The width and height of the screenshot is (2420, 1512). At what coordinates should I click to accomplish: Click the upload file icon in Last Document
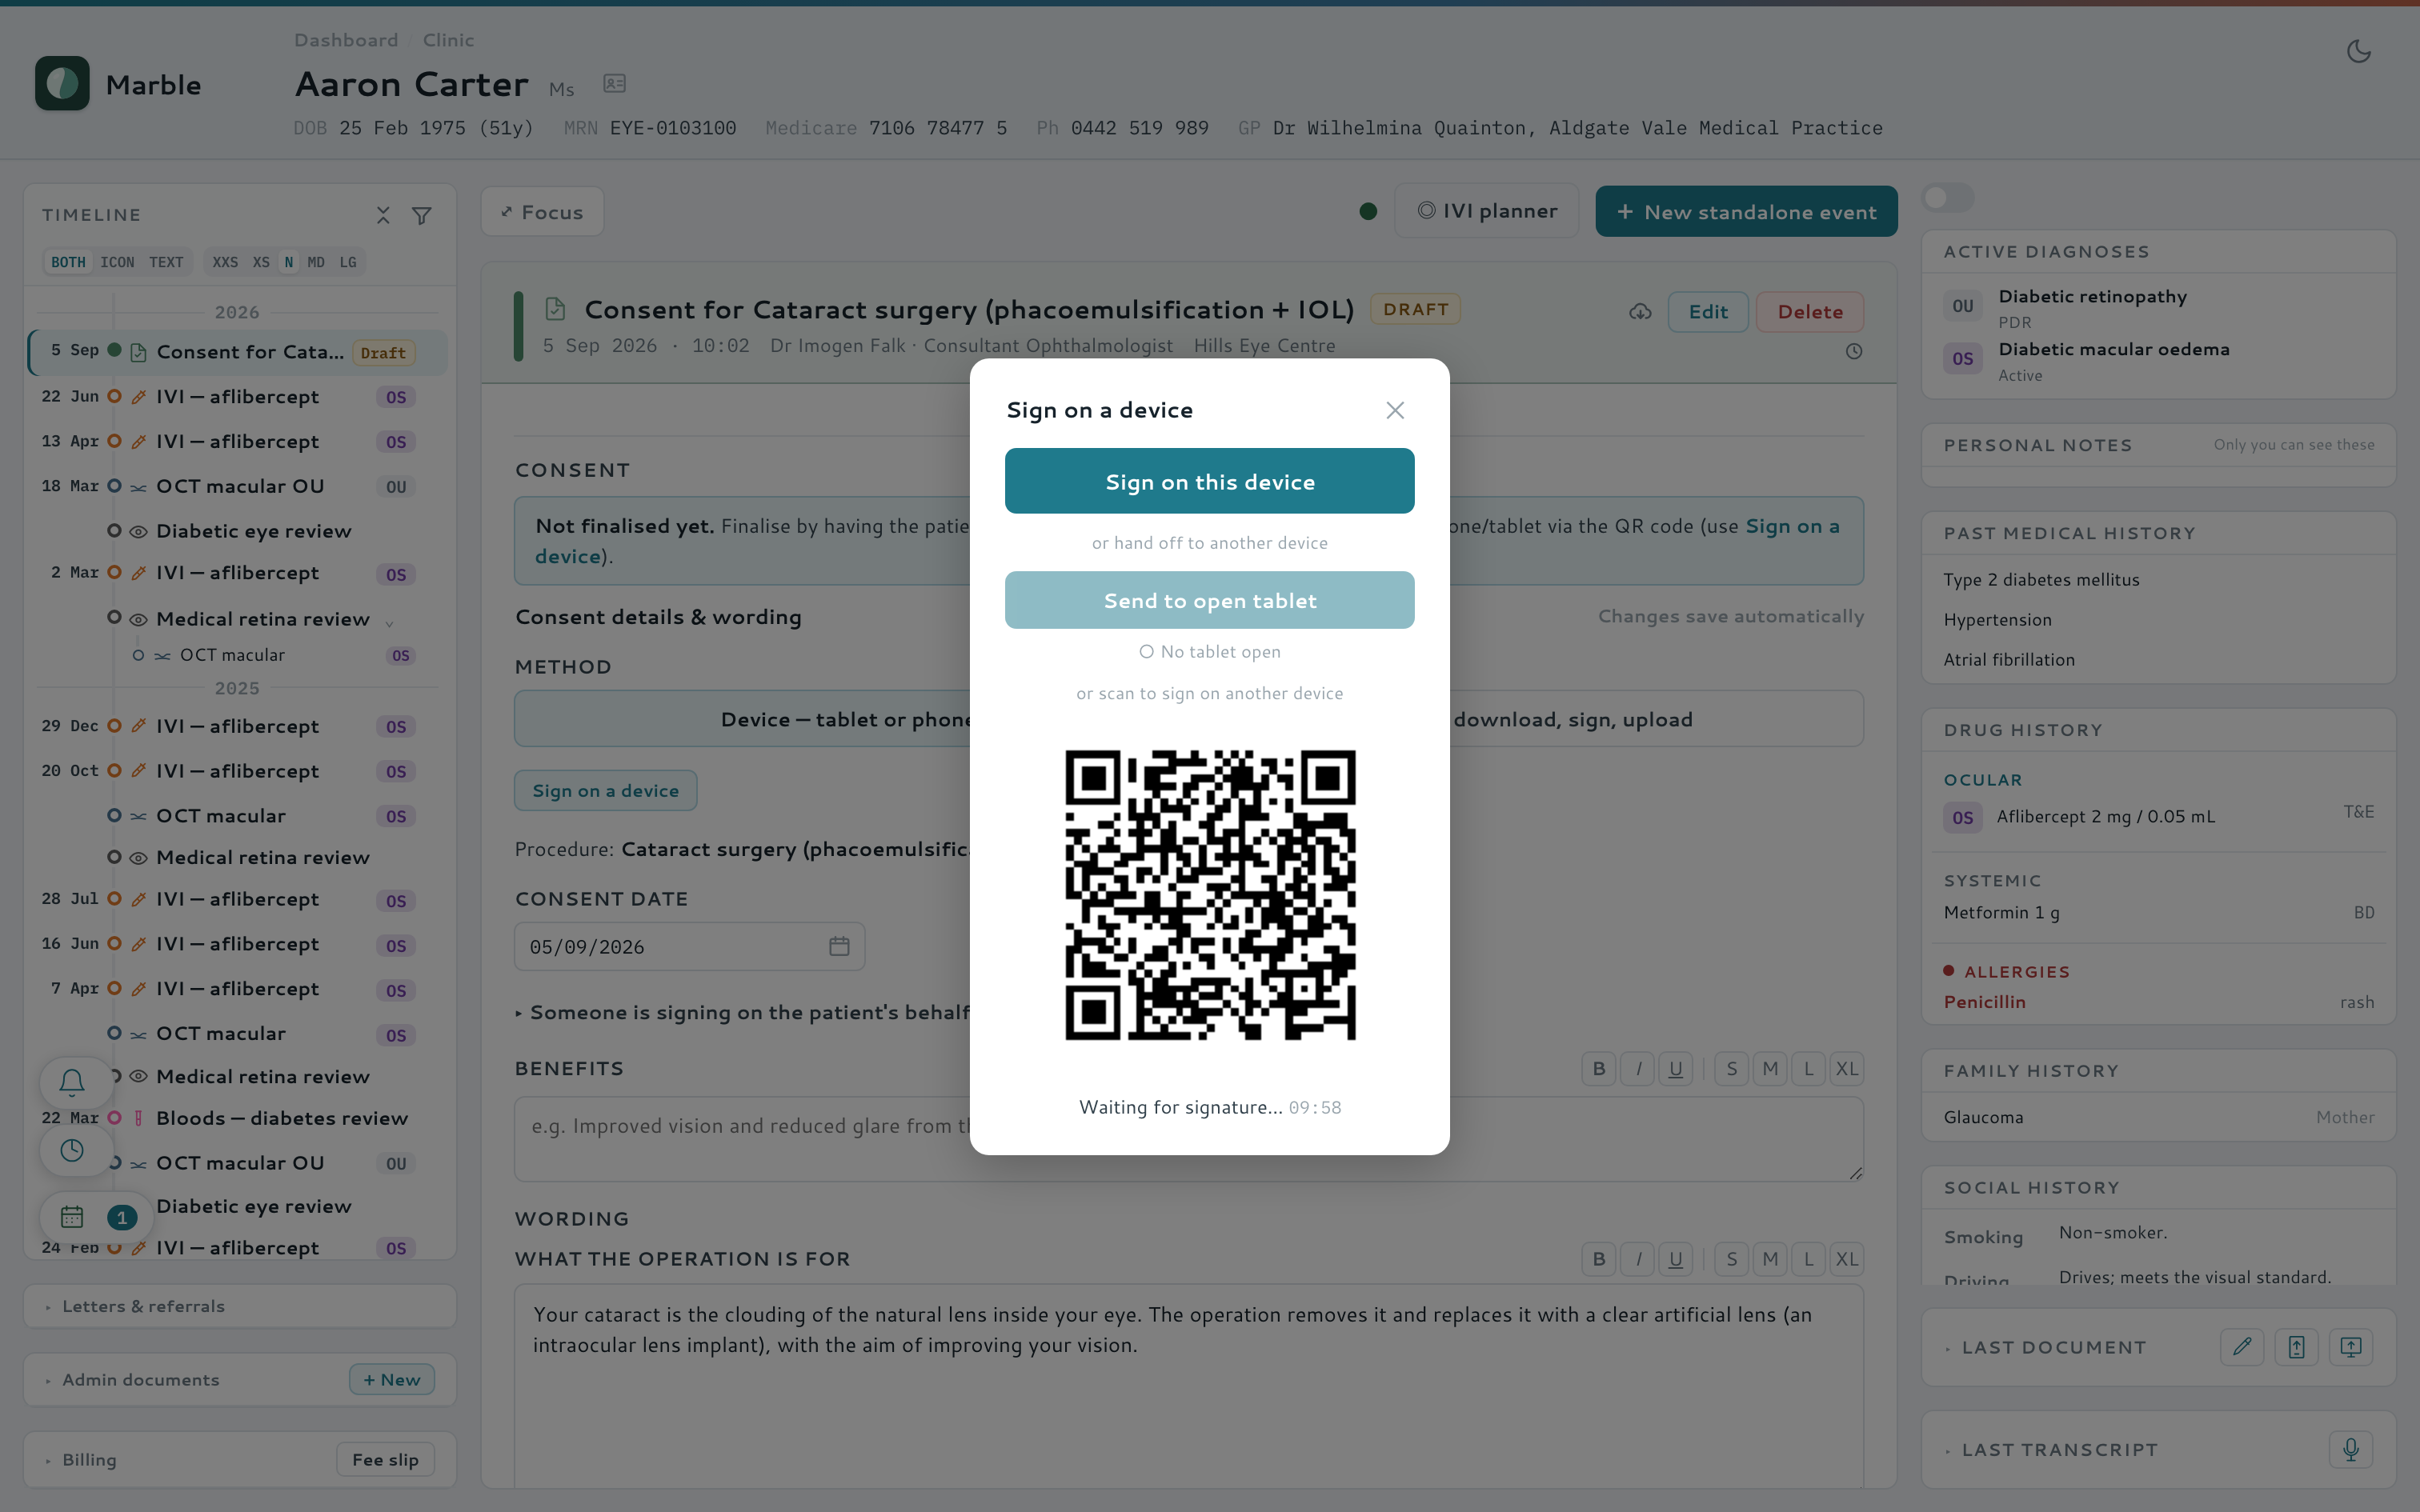pyautogui.click(x=2296, y=1347)
